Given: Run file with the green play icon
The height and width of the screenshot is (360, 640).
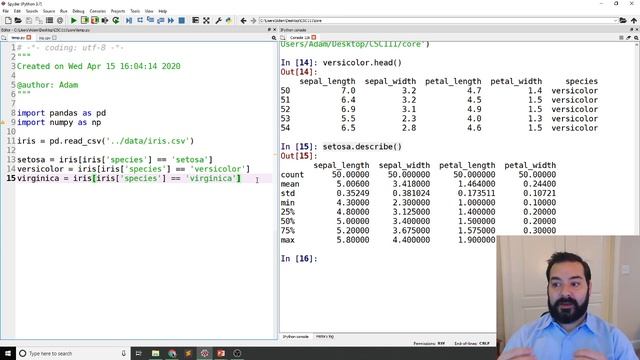Looking at the screenshot, I should [x=73, y=20].
